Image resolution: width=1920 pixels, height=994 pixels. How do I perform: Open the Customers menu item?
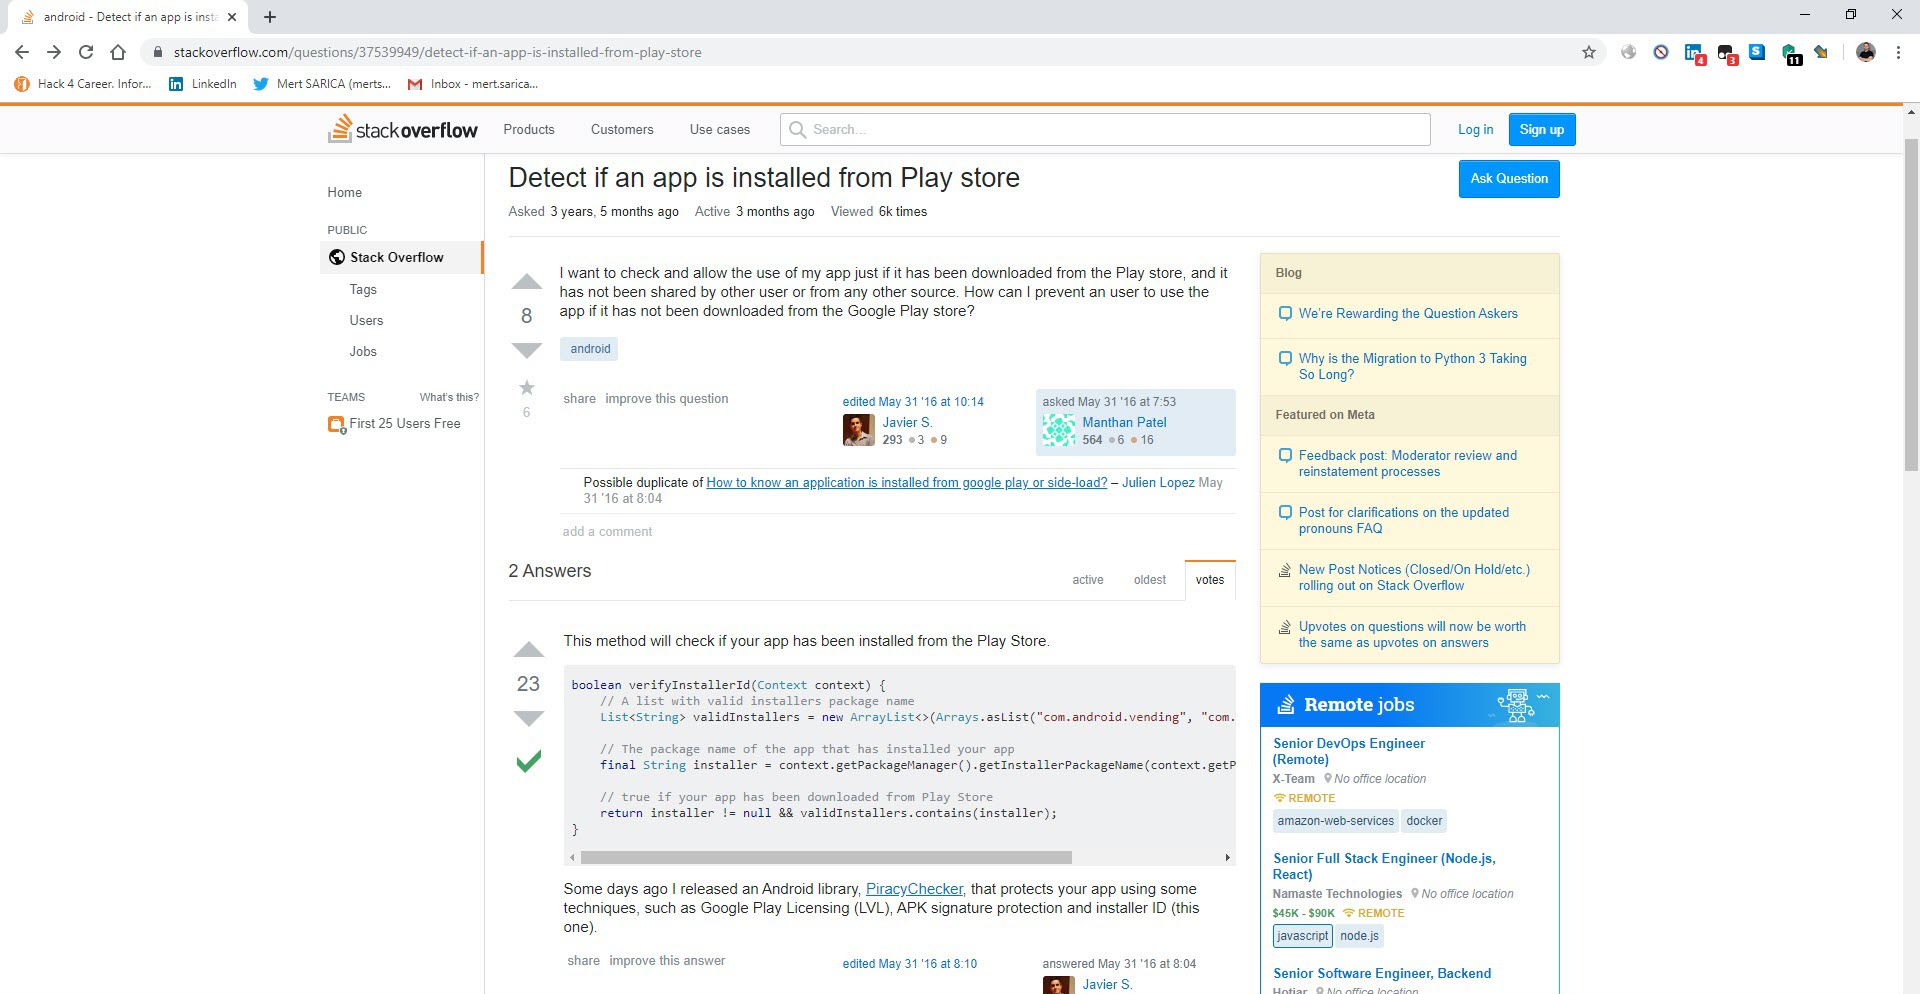(622, 130)
